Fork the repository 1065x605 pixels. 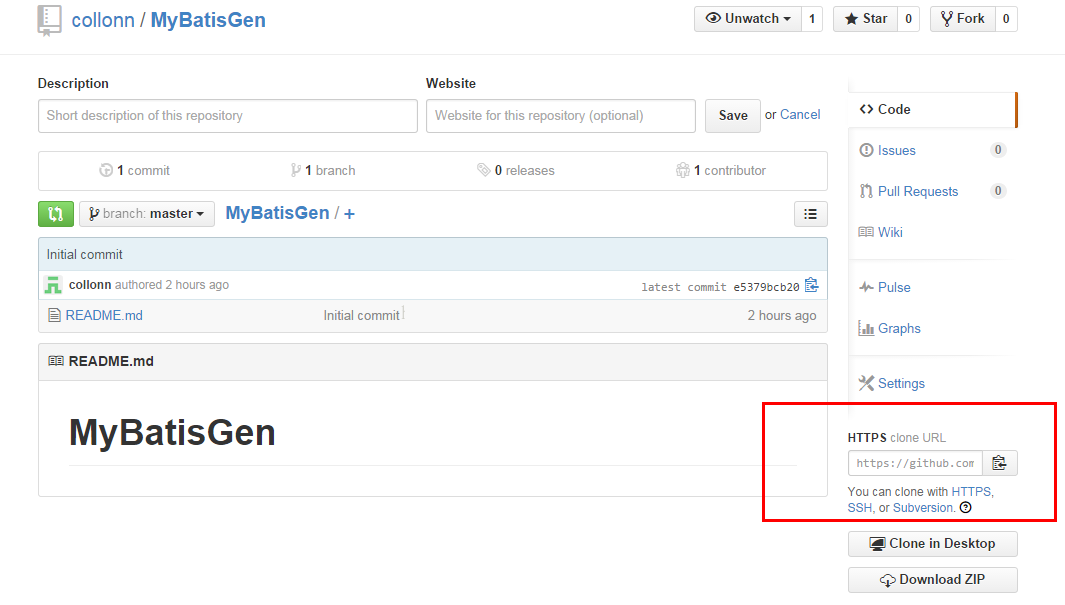pyautogui.click(x=962, y=19)
